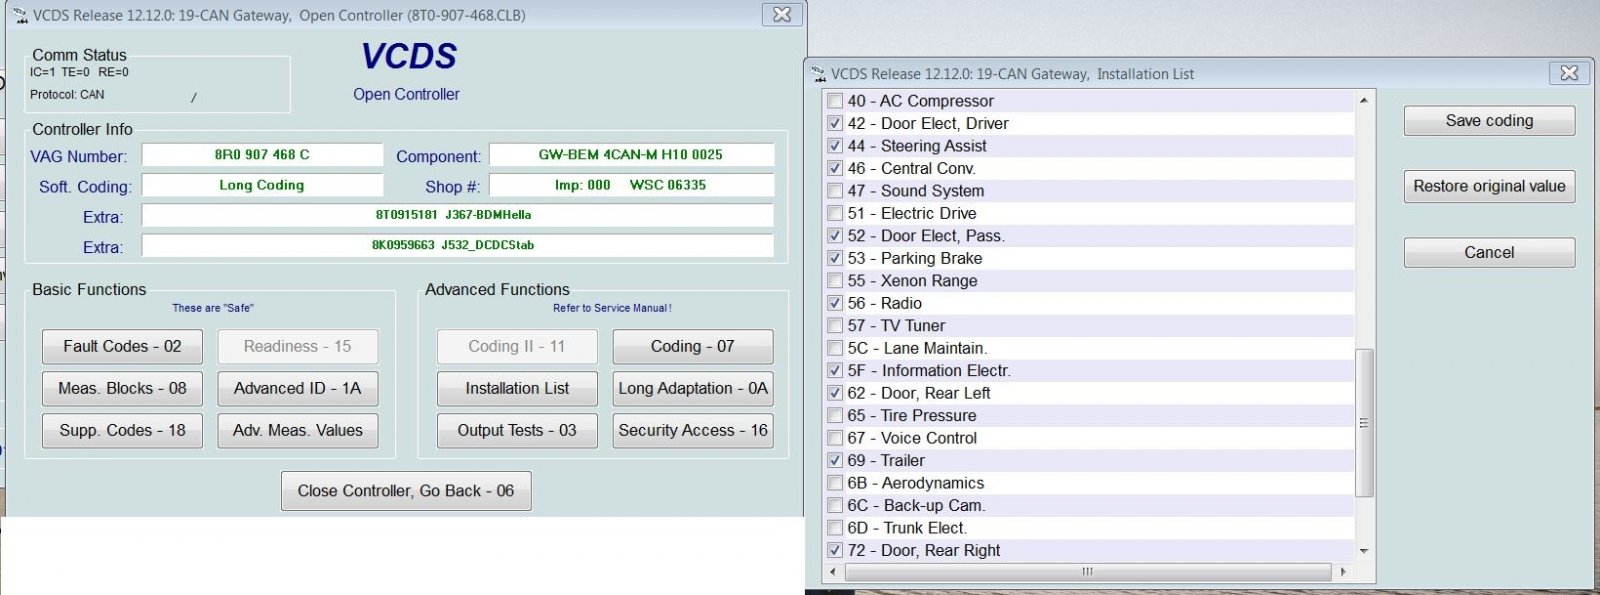The width and height of the screenshot is (1600, 595).
Task: Click the Shop # field WSC 06335
Action: click(x=631, y=185)
